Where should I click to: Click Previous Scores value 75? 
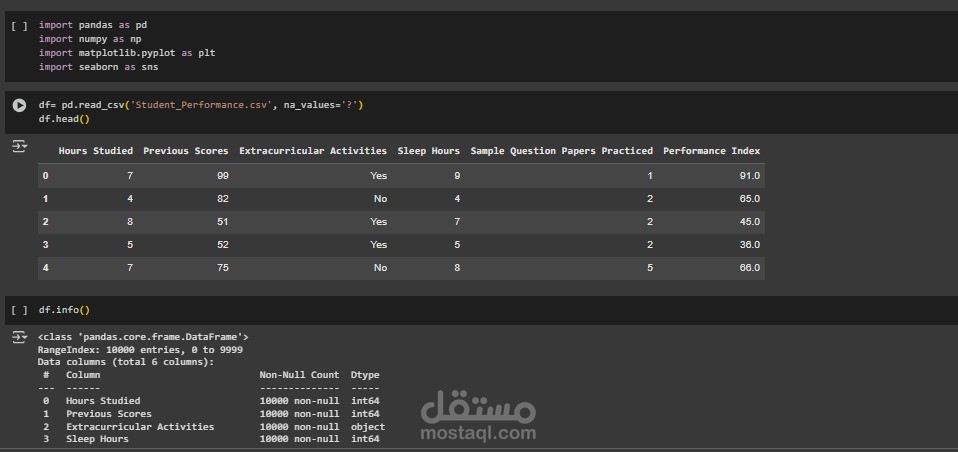pos(222,268)
